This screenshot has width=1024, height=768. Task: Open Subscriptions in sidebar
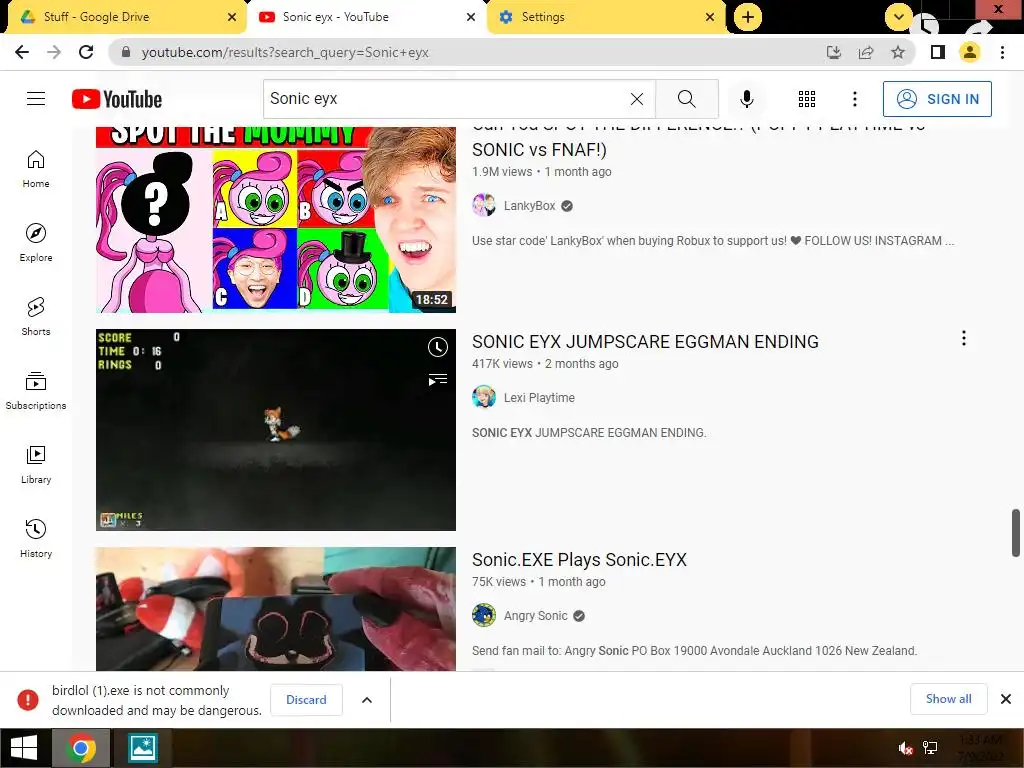(36, 391)
